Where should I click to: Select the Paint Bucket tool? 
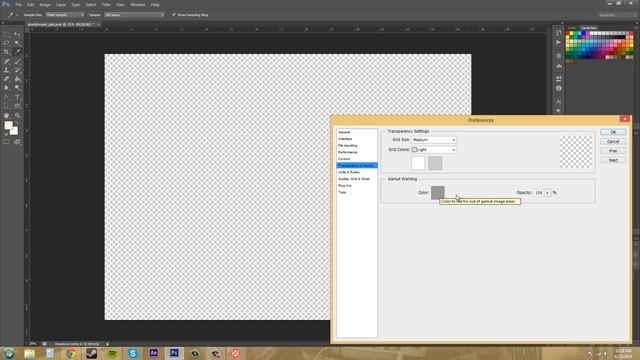click(x=17, y=79)
